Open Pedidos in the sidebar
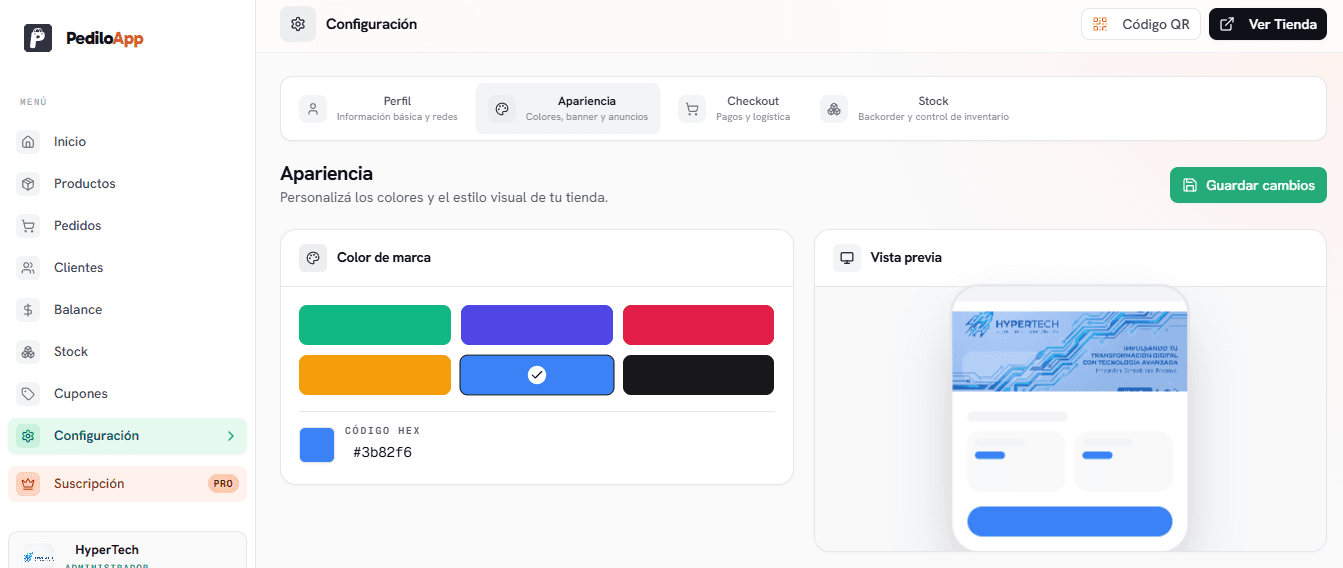This screenshot has width=1343, height=568. point(127,226)
